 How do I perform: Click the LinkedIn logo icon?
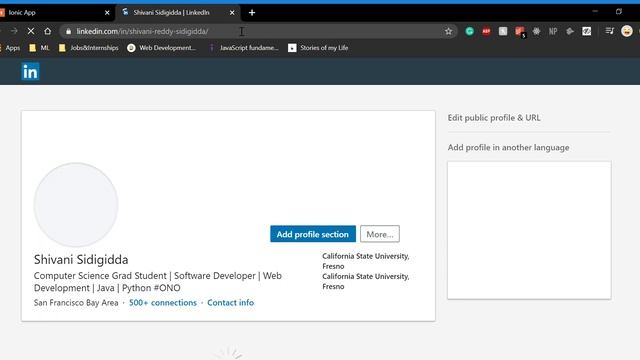click(30, 71)
